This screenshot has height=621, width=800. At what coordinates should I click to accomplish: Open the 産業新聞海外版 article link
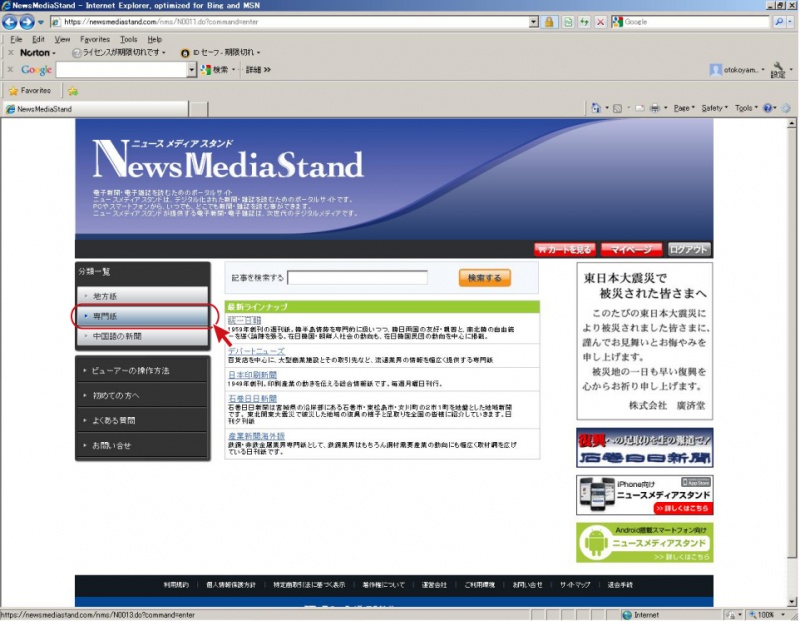(x=257, y=436)
